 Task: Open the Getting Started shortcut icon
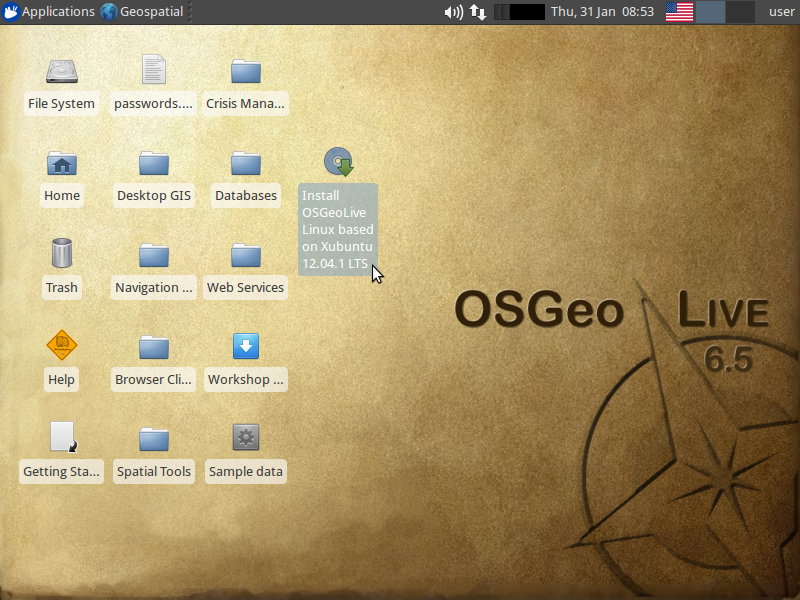[63, 437]
